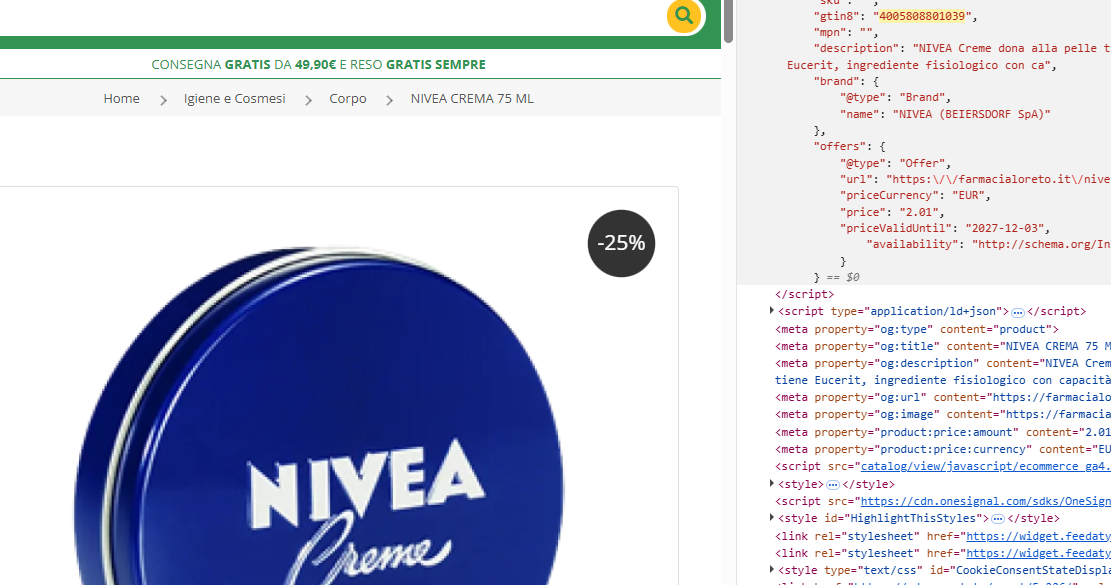Select the og:type meta element
This screenshot has width=1111, height=585.
[x=917, y=329]
